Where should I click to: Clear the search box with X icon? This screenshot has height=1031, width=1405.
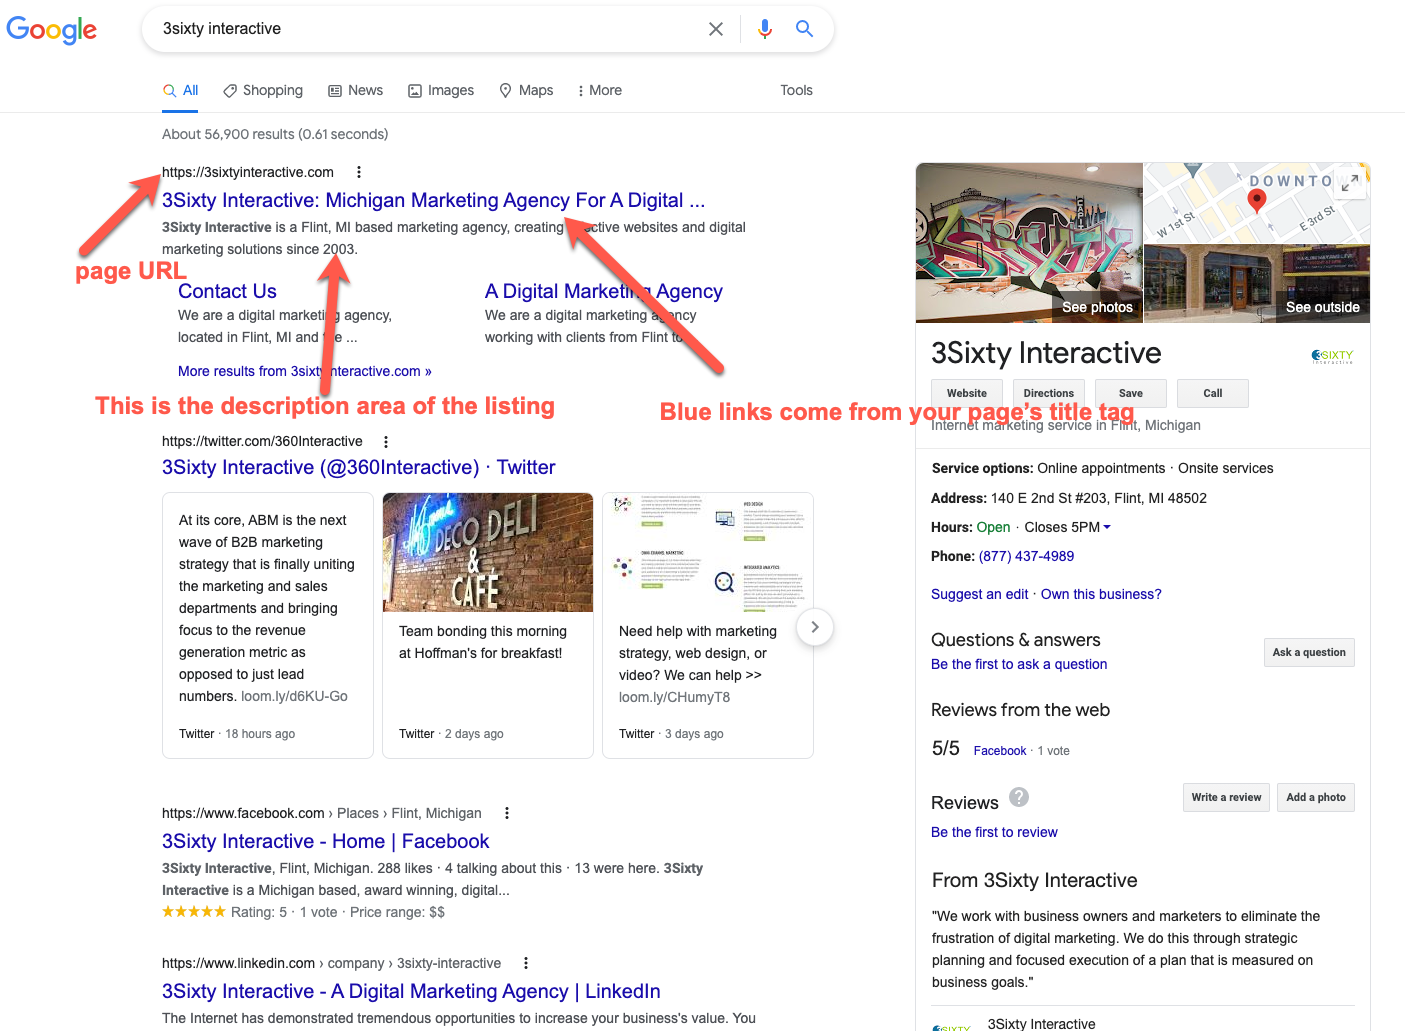[716, 29]
